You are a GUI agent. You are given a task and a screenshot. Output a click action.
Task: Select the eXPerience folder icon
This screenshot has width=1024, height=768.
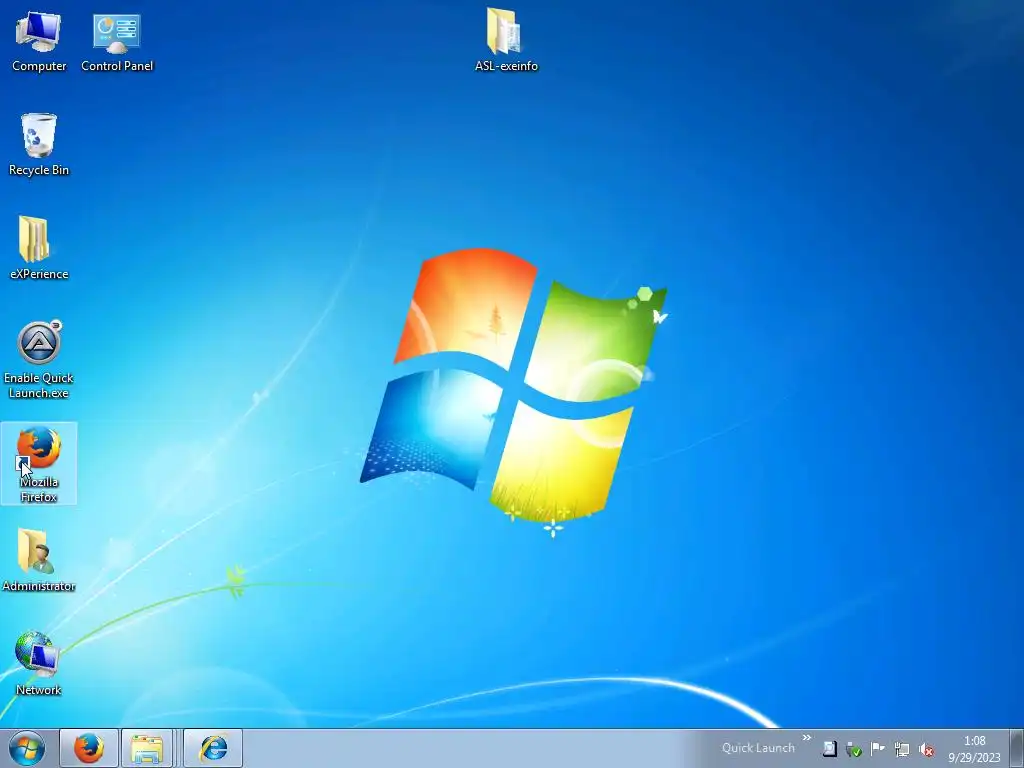click(39, 248)
